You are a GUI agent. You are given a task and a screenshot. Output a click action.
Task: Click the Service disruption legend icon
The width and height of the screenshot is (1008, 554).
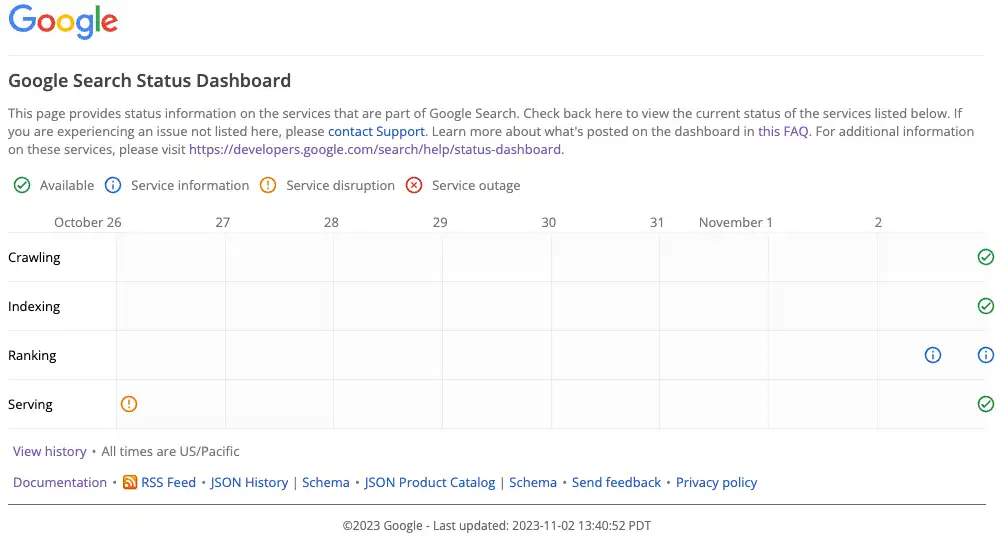(268, 186)
